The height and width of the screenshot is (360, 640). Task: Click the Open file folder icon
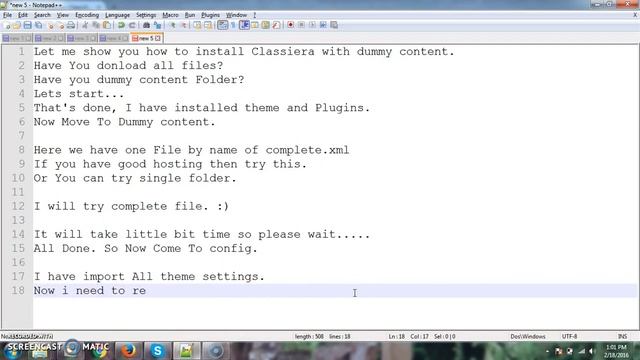17,25
